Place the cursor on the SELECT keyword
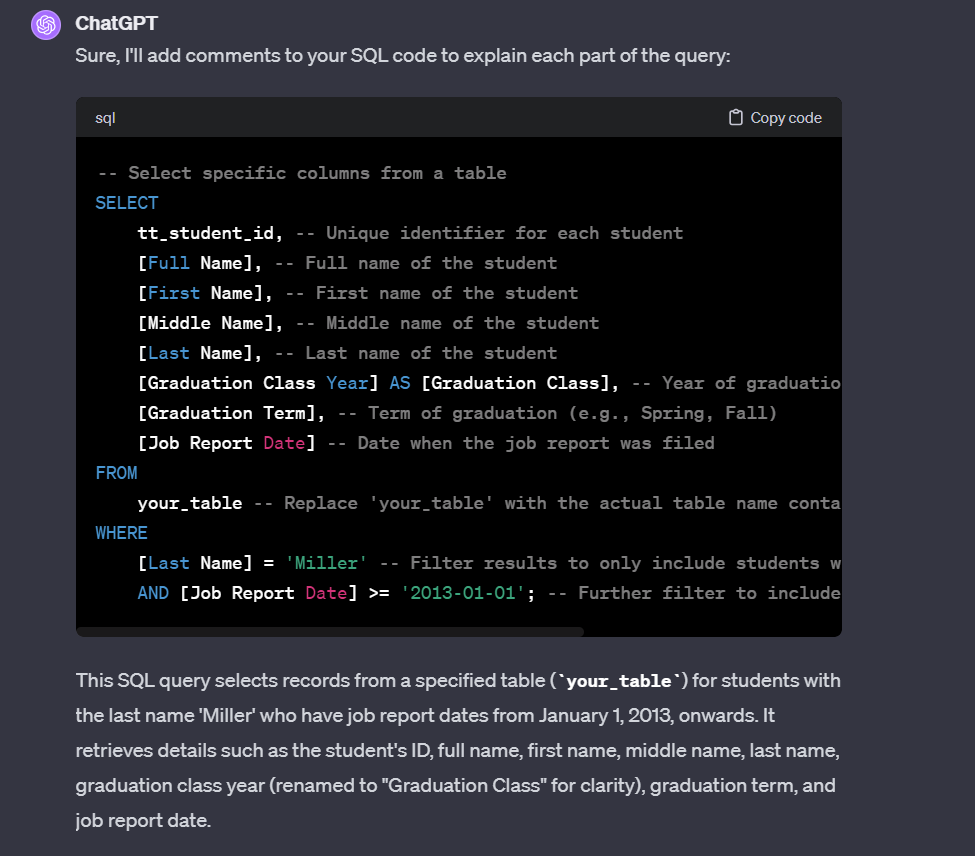 coord(127,203)
